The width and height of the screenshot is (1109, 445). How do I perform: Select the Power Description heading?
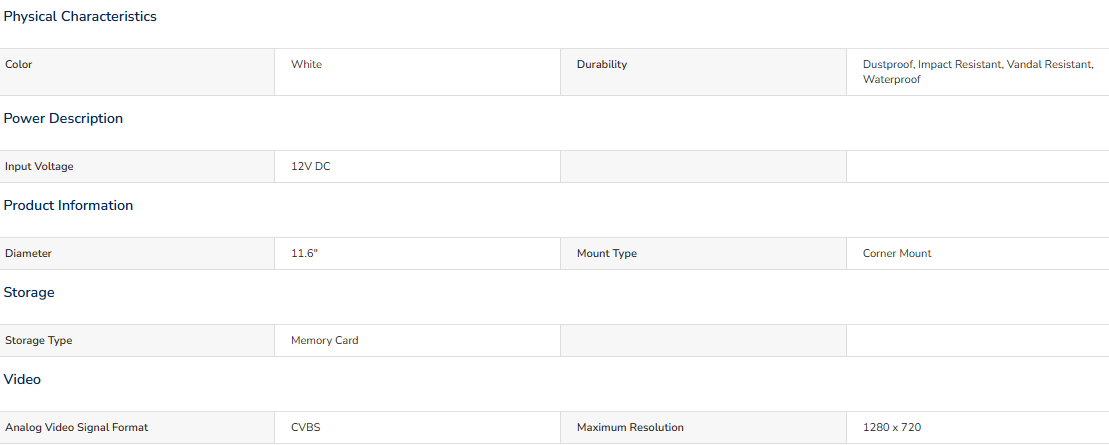(x=63, y=118)
